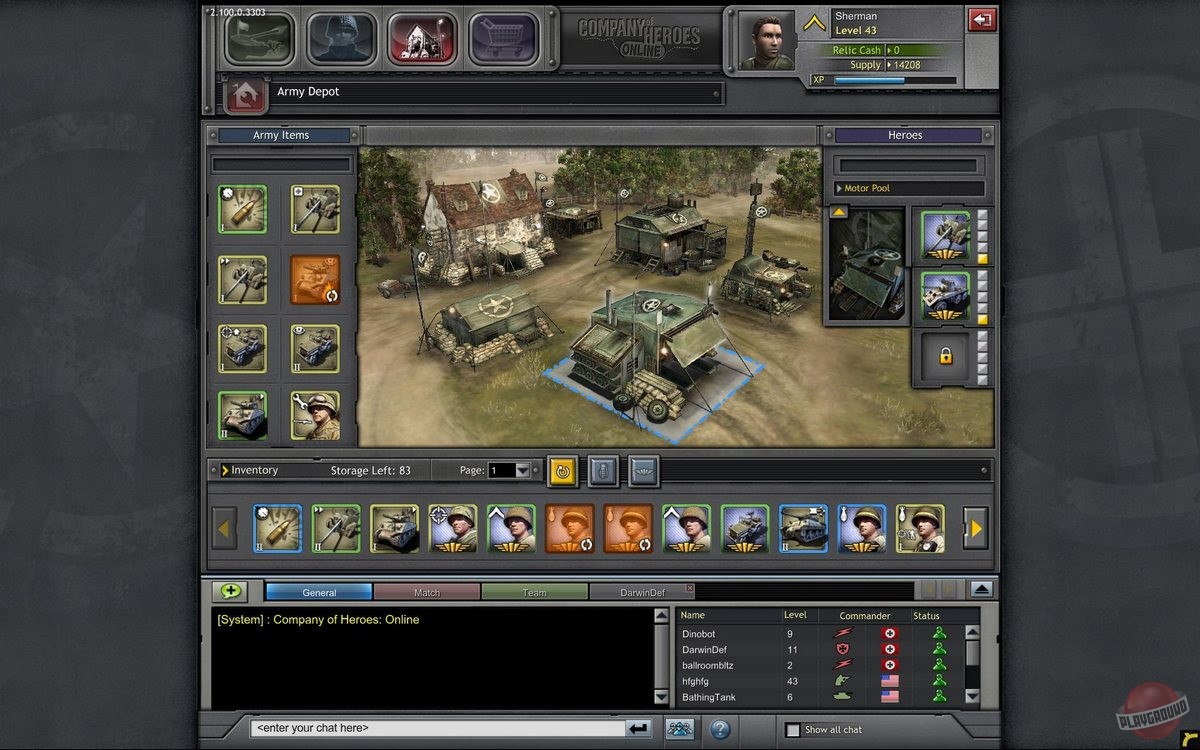This screenshot has height=750, width=1200.
Task: Click the blue question mark help icon
Action: coord(720,728)
